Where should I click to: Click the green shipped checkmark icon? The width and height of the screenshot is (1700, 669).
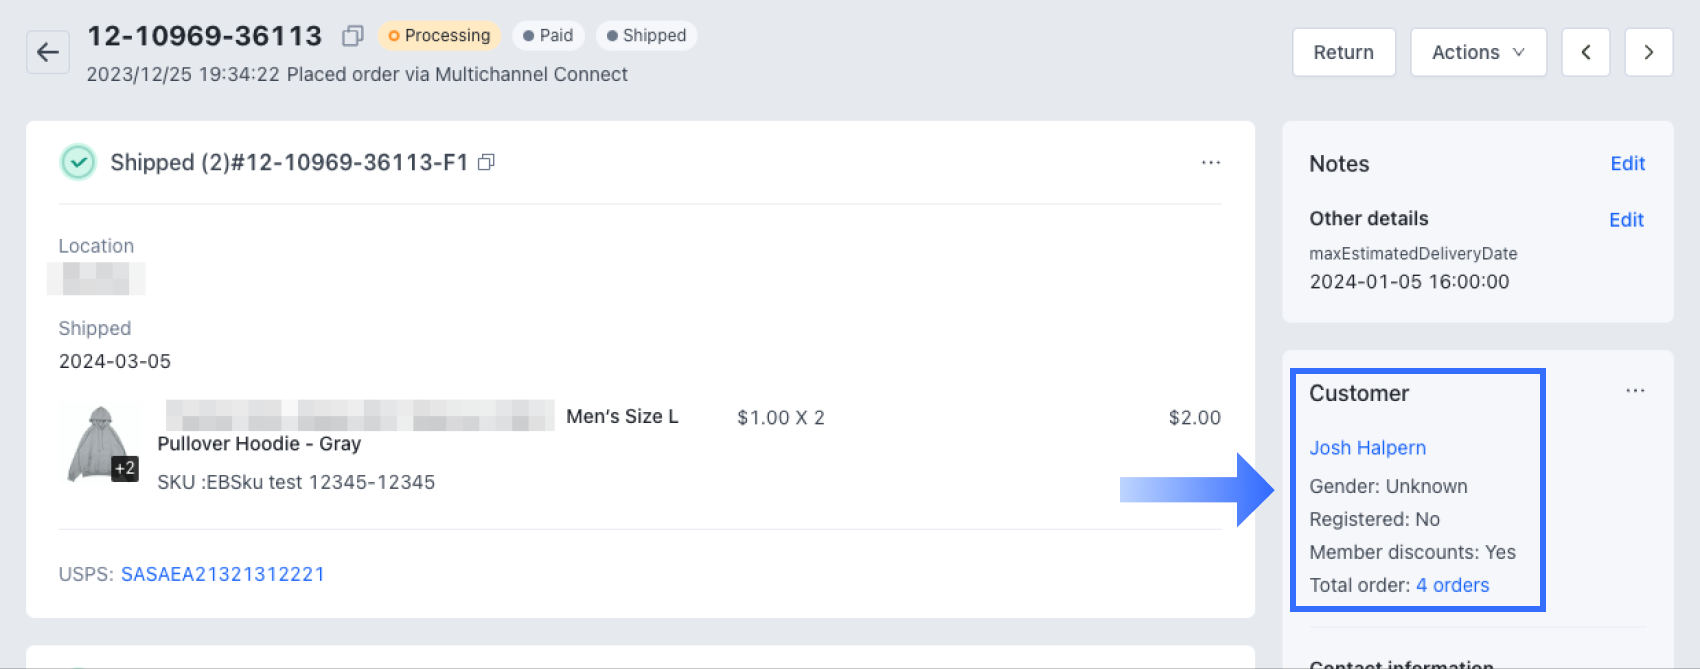[x=77, y=162]
